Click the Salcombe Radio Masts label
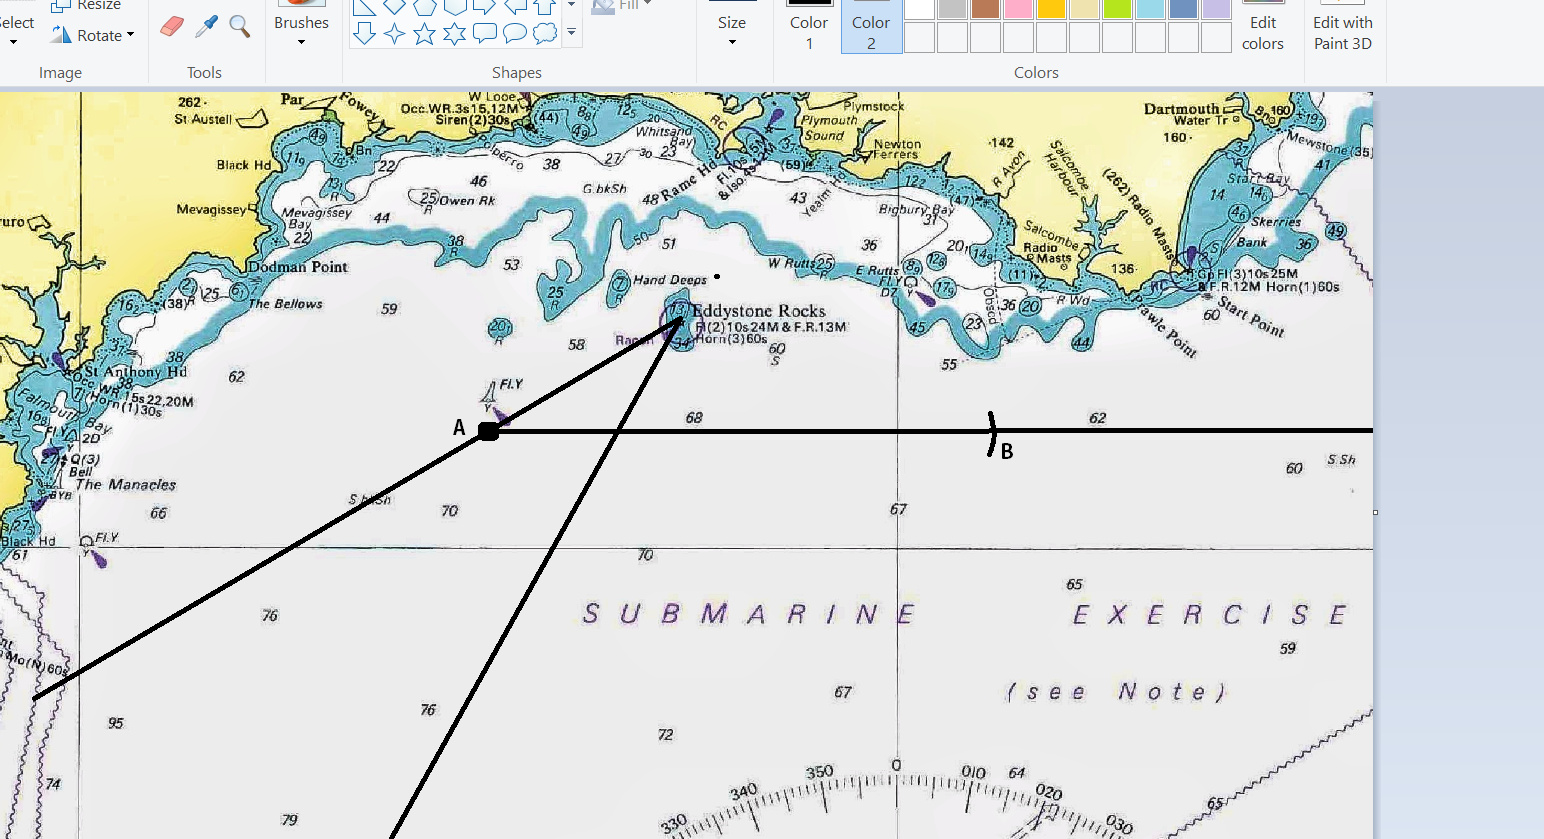1544x839 pixels. (x=1049, y=243)
